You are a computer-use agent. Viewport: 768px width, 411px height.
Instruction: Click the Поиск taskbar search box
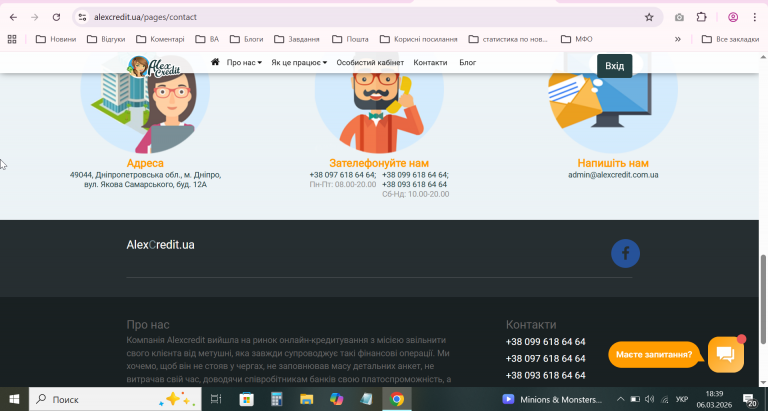click(x=115, y=399)
